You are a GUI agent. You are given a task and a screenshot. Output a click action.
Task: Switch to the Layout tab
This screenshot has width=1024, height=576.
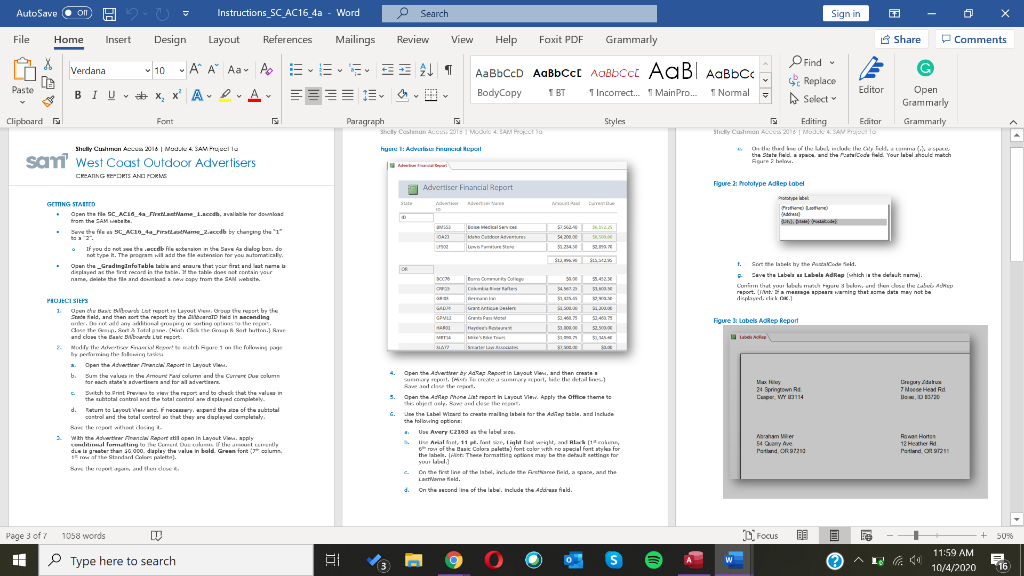tap(224, 39)
